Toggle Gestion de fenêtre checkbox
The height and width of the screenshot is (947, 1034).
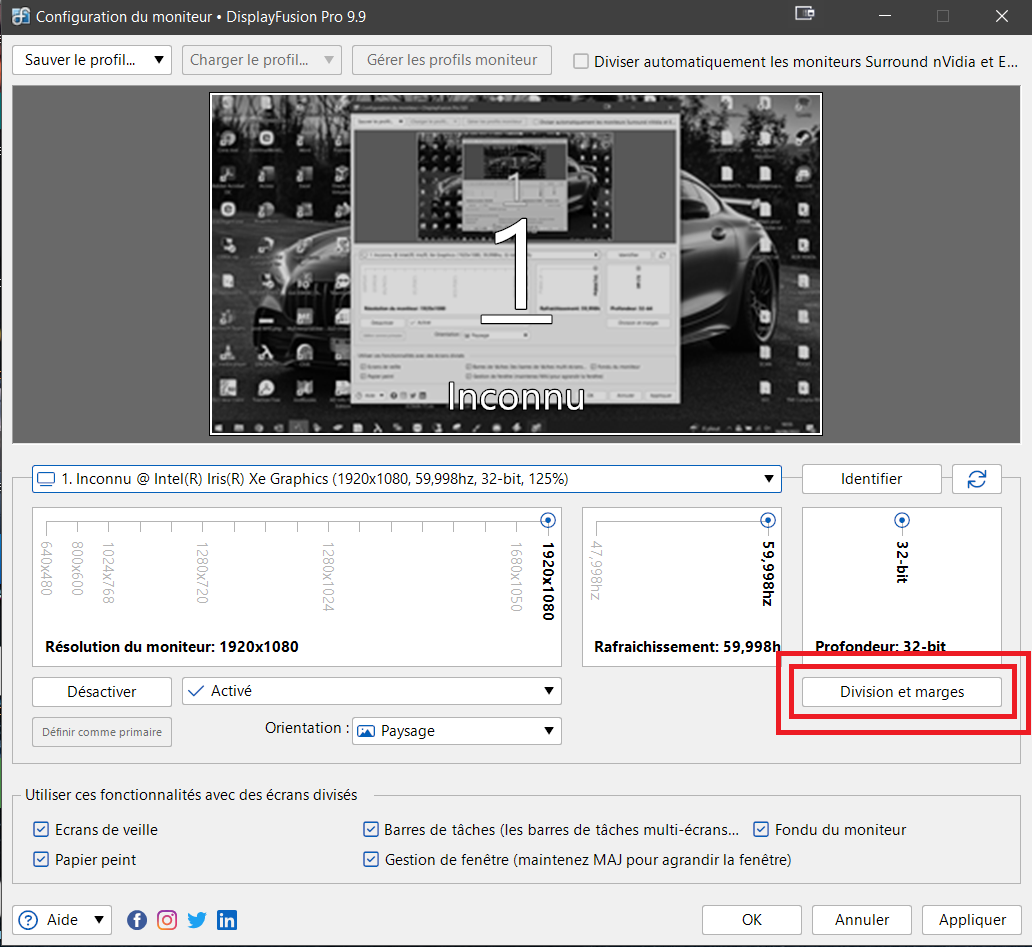point(371,859)
